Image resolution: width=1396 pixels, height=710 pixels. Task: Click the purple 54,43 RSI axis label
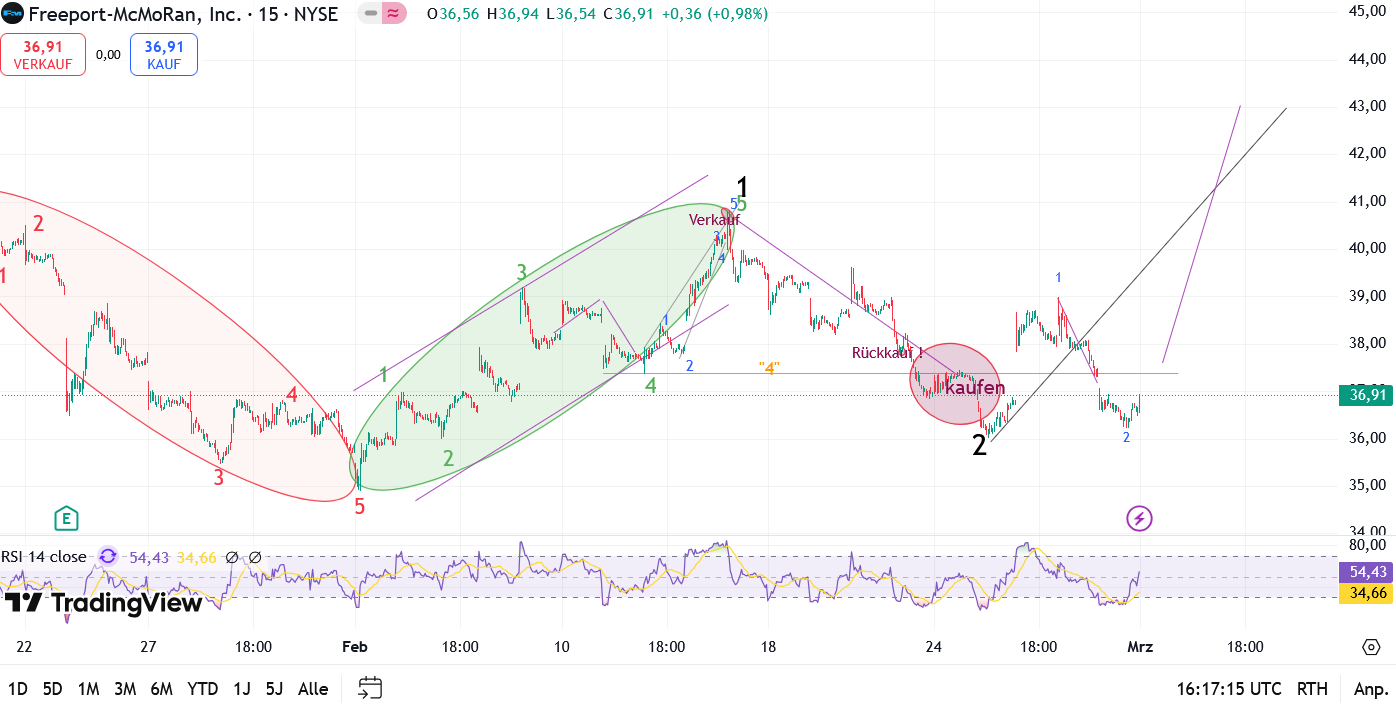[1366, 572]
